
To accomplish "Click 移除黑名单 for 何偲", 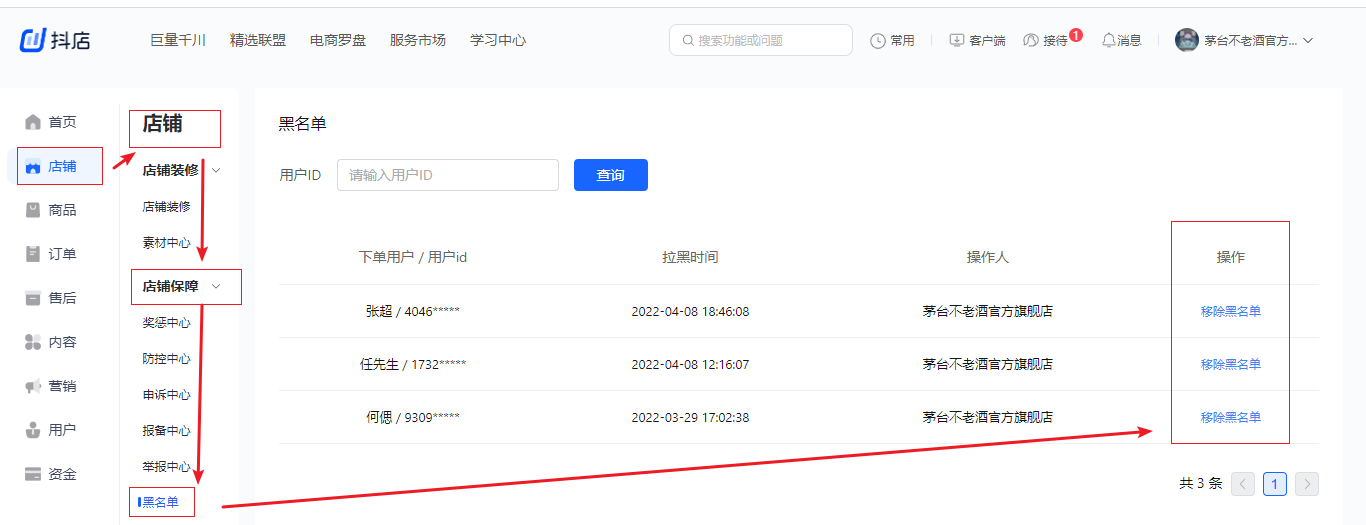I will [x=1230, y=417].
